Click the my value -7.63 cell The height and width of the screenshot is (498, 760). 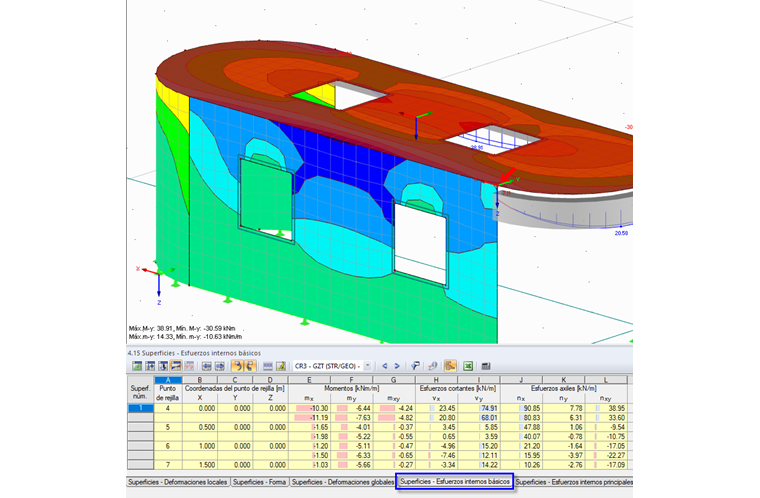click(x=351, y=418)
